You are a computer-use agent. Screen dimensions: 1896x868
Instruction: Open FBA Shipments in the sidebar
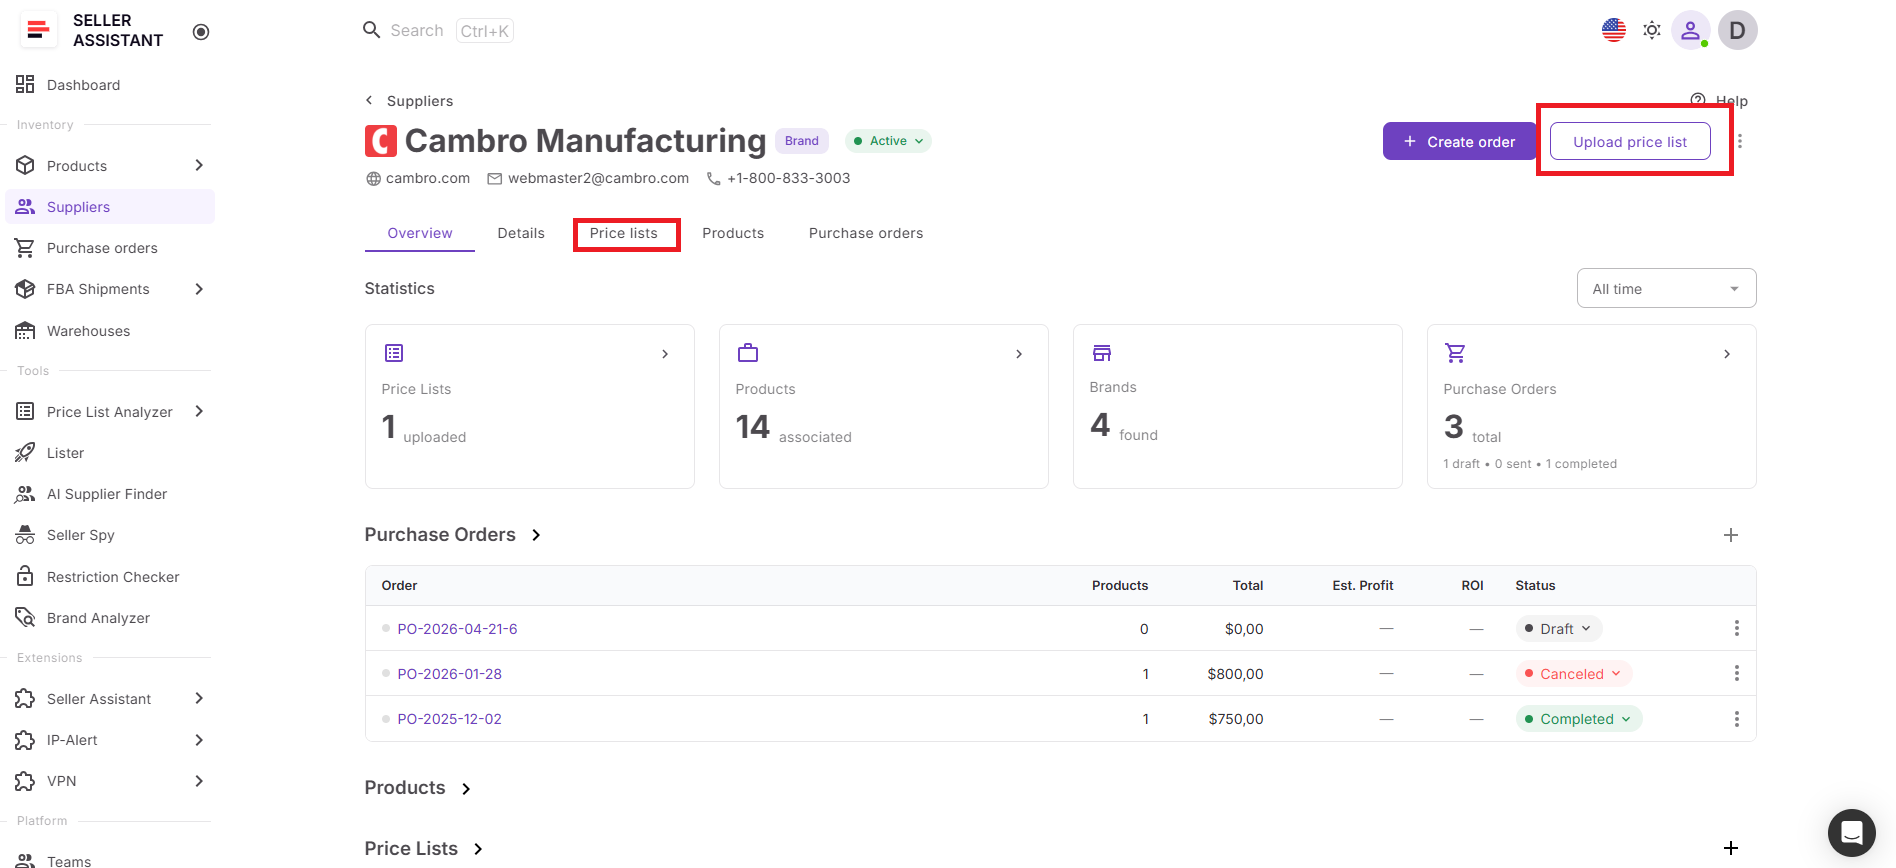pyautogui.click(x=98, y=289)
